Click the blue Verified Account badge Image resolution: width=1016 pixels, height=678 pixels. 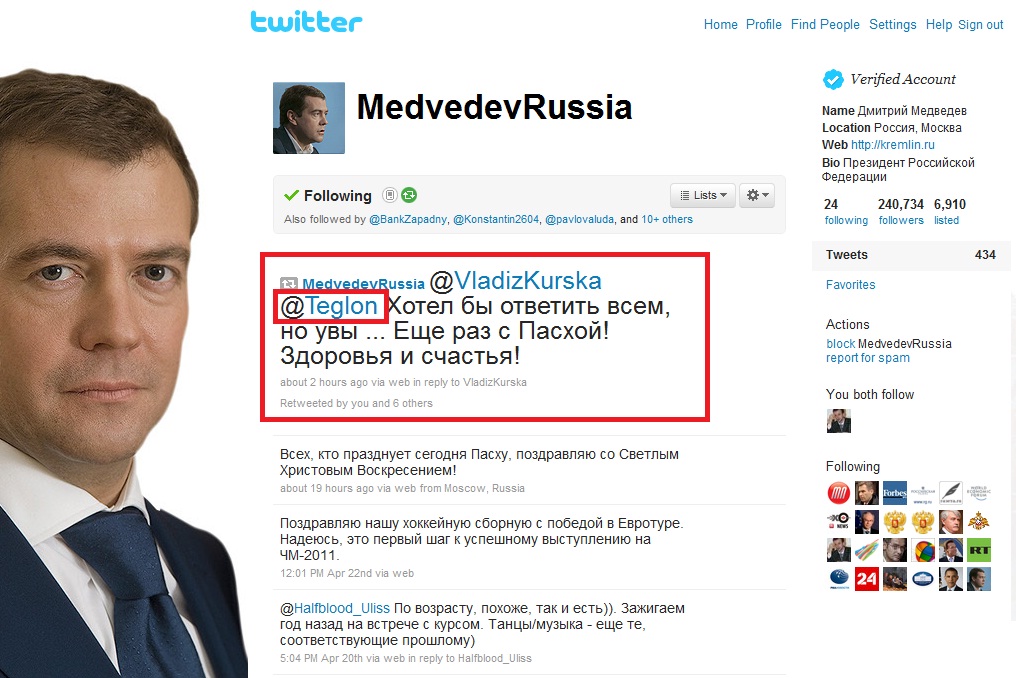[x=833, y=79]
